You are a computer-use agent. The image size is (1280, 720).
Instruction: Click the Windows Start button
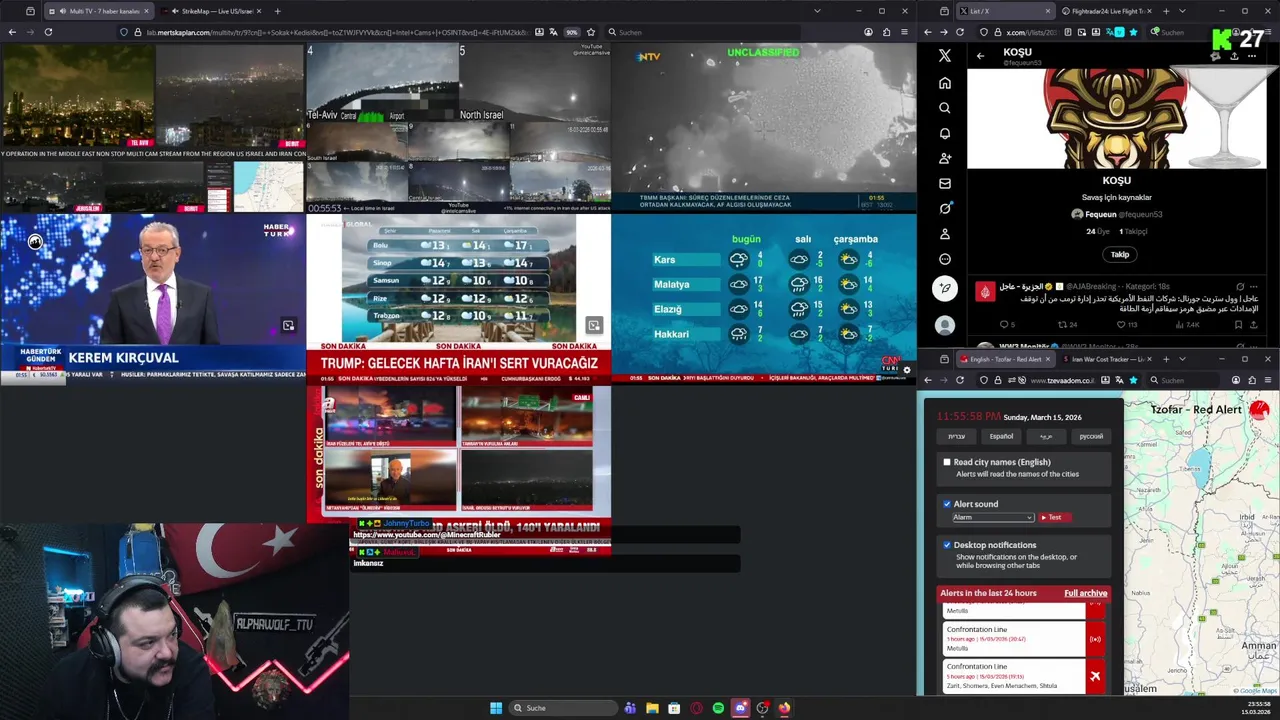(496, 708)
